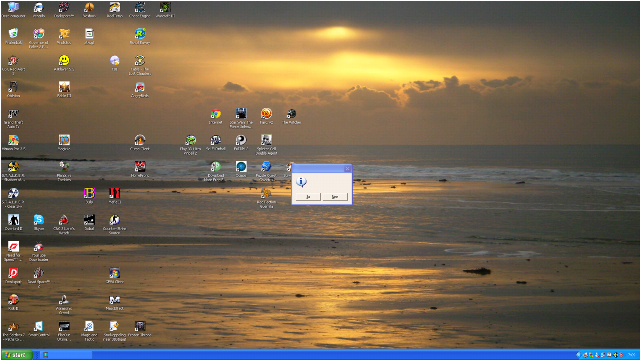Open the white JW letters shortcut
This screenshot has height=360, width=640.
(13, 114)
